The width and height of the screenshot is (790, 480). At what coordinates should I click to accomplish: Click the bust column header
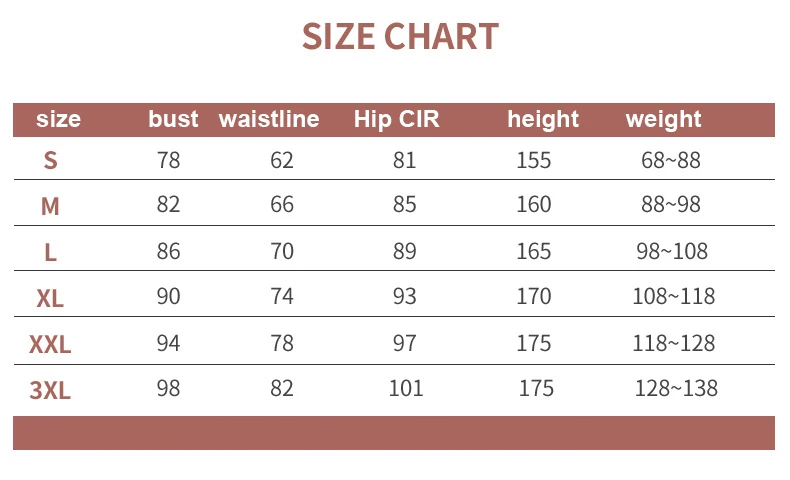[173, 120]
